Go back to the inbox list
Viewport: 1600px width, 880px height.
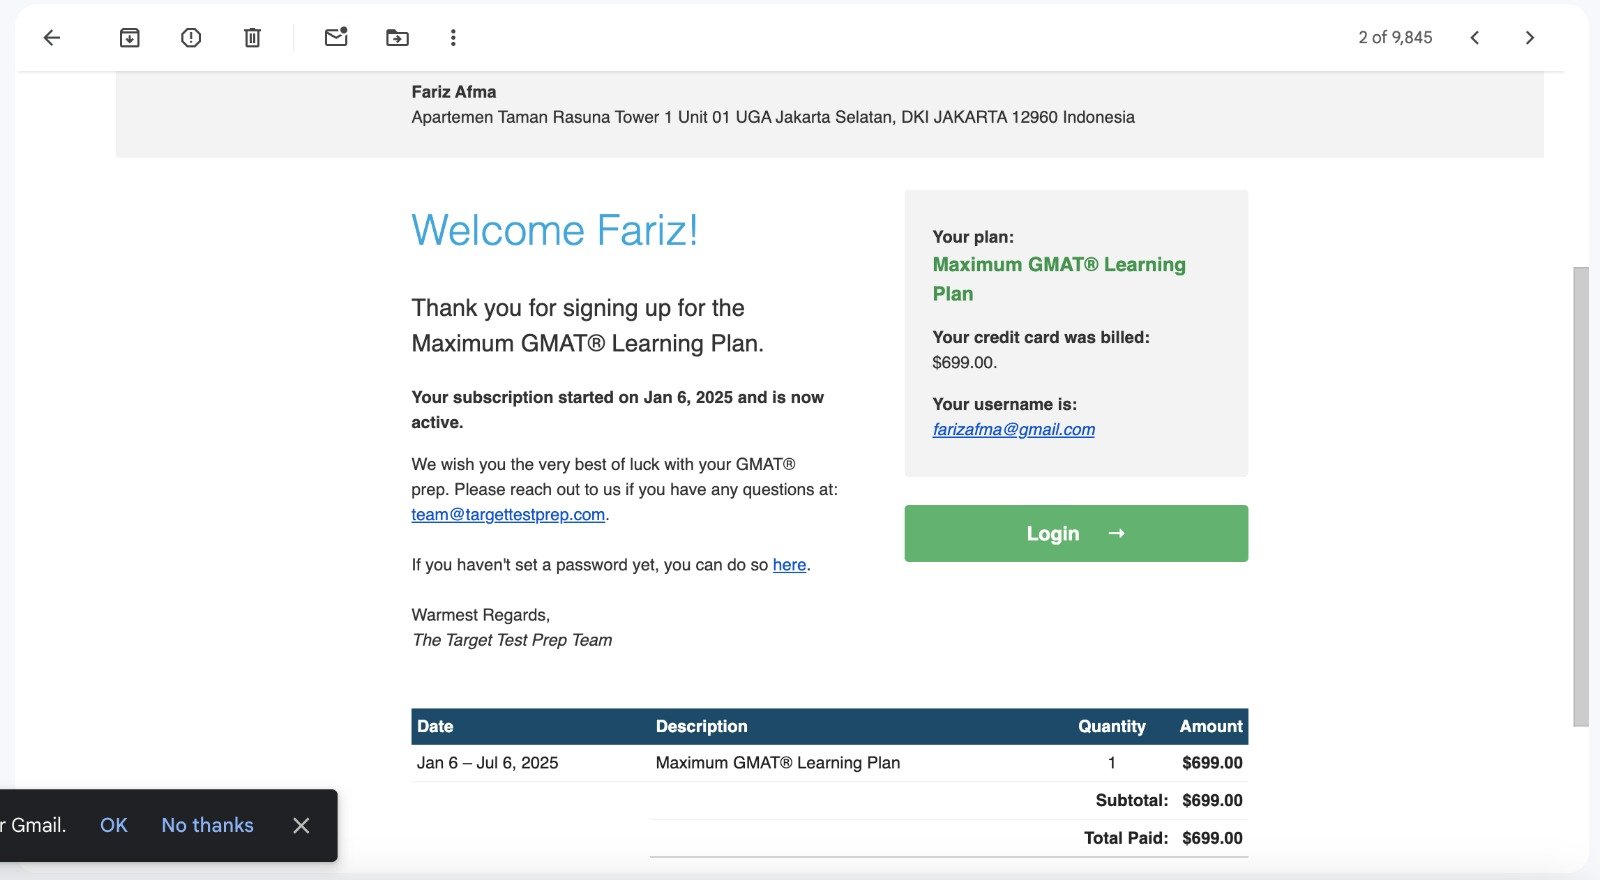pyautogui.click(x=52, y=38)
